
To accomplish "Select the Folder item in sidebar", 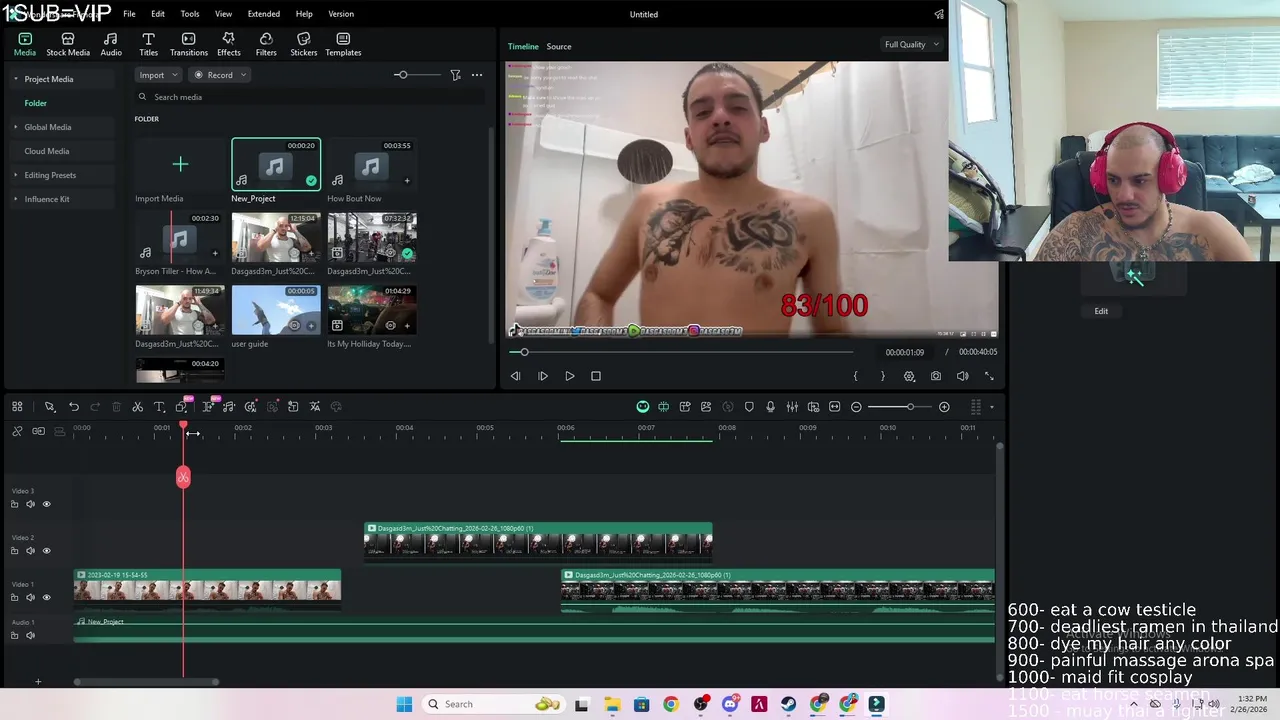I will click(x=35, y=103).
